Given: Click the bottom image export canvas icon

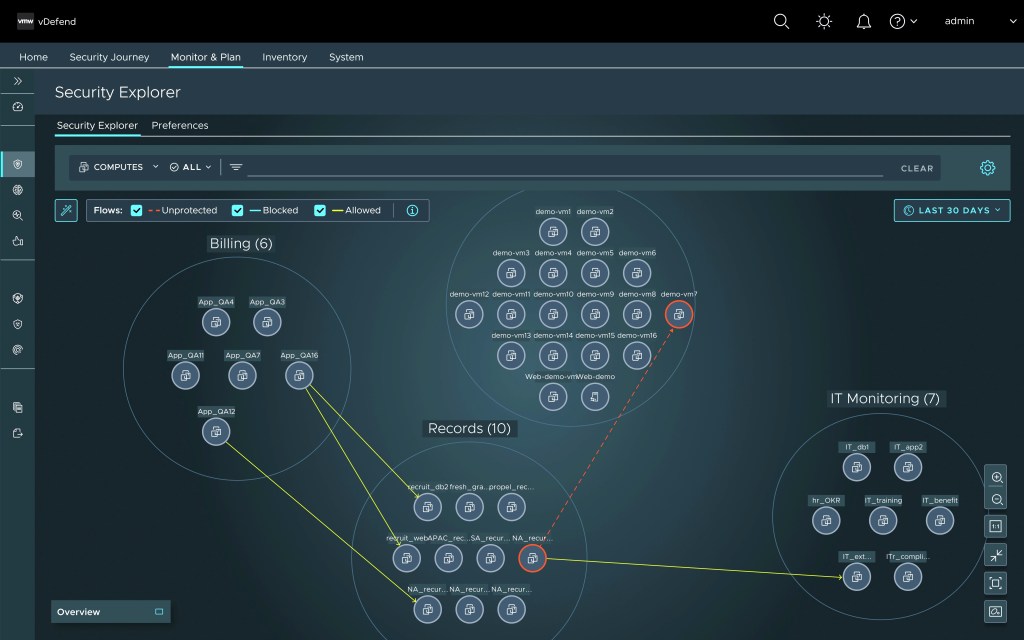Looking at the screenshot, I should [995, 612].
